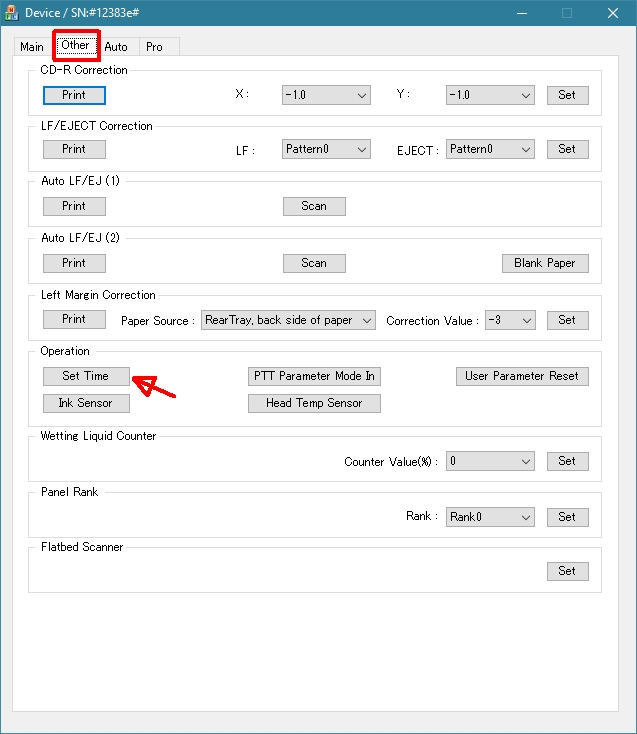The image size is (637, 734).
Task: Click the app icon in title bar
Action: click(x=13, y=13)
